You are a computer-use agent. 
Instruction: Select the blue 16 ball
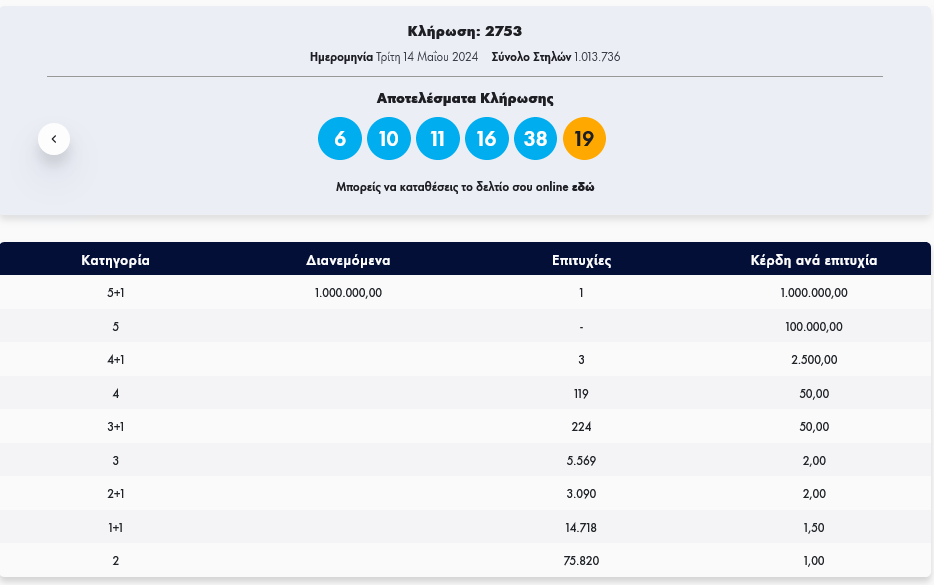[x=486, y=139]
